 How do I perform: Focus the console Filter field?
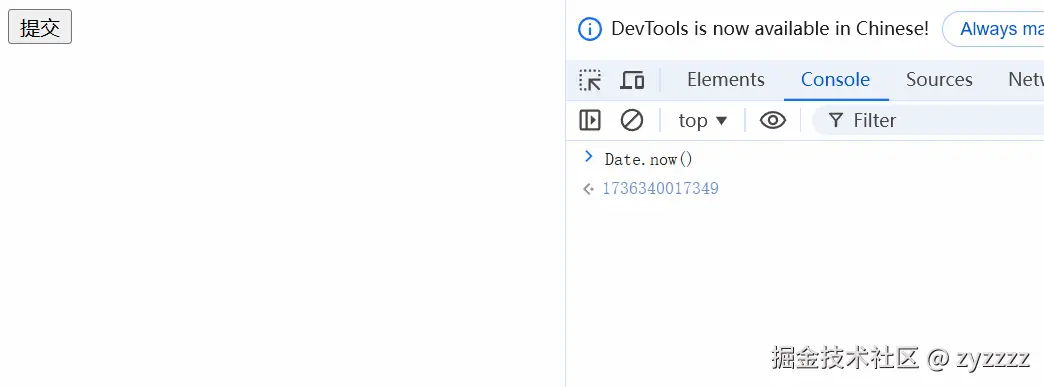click(x=928, y=121)
